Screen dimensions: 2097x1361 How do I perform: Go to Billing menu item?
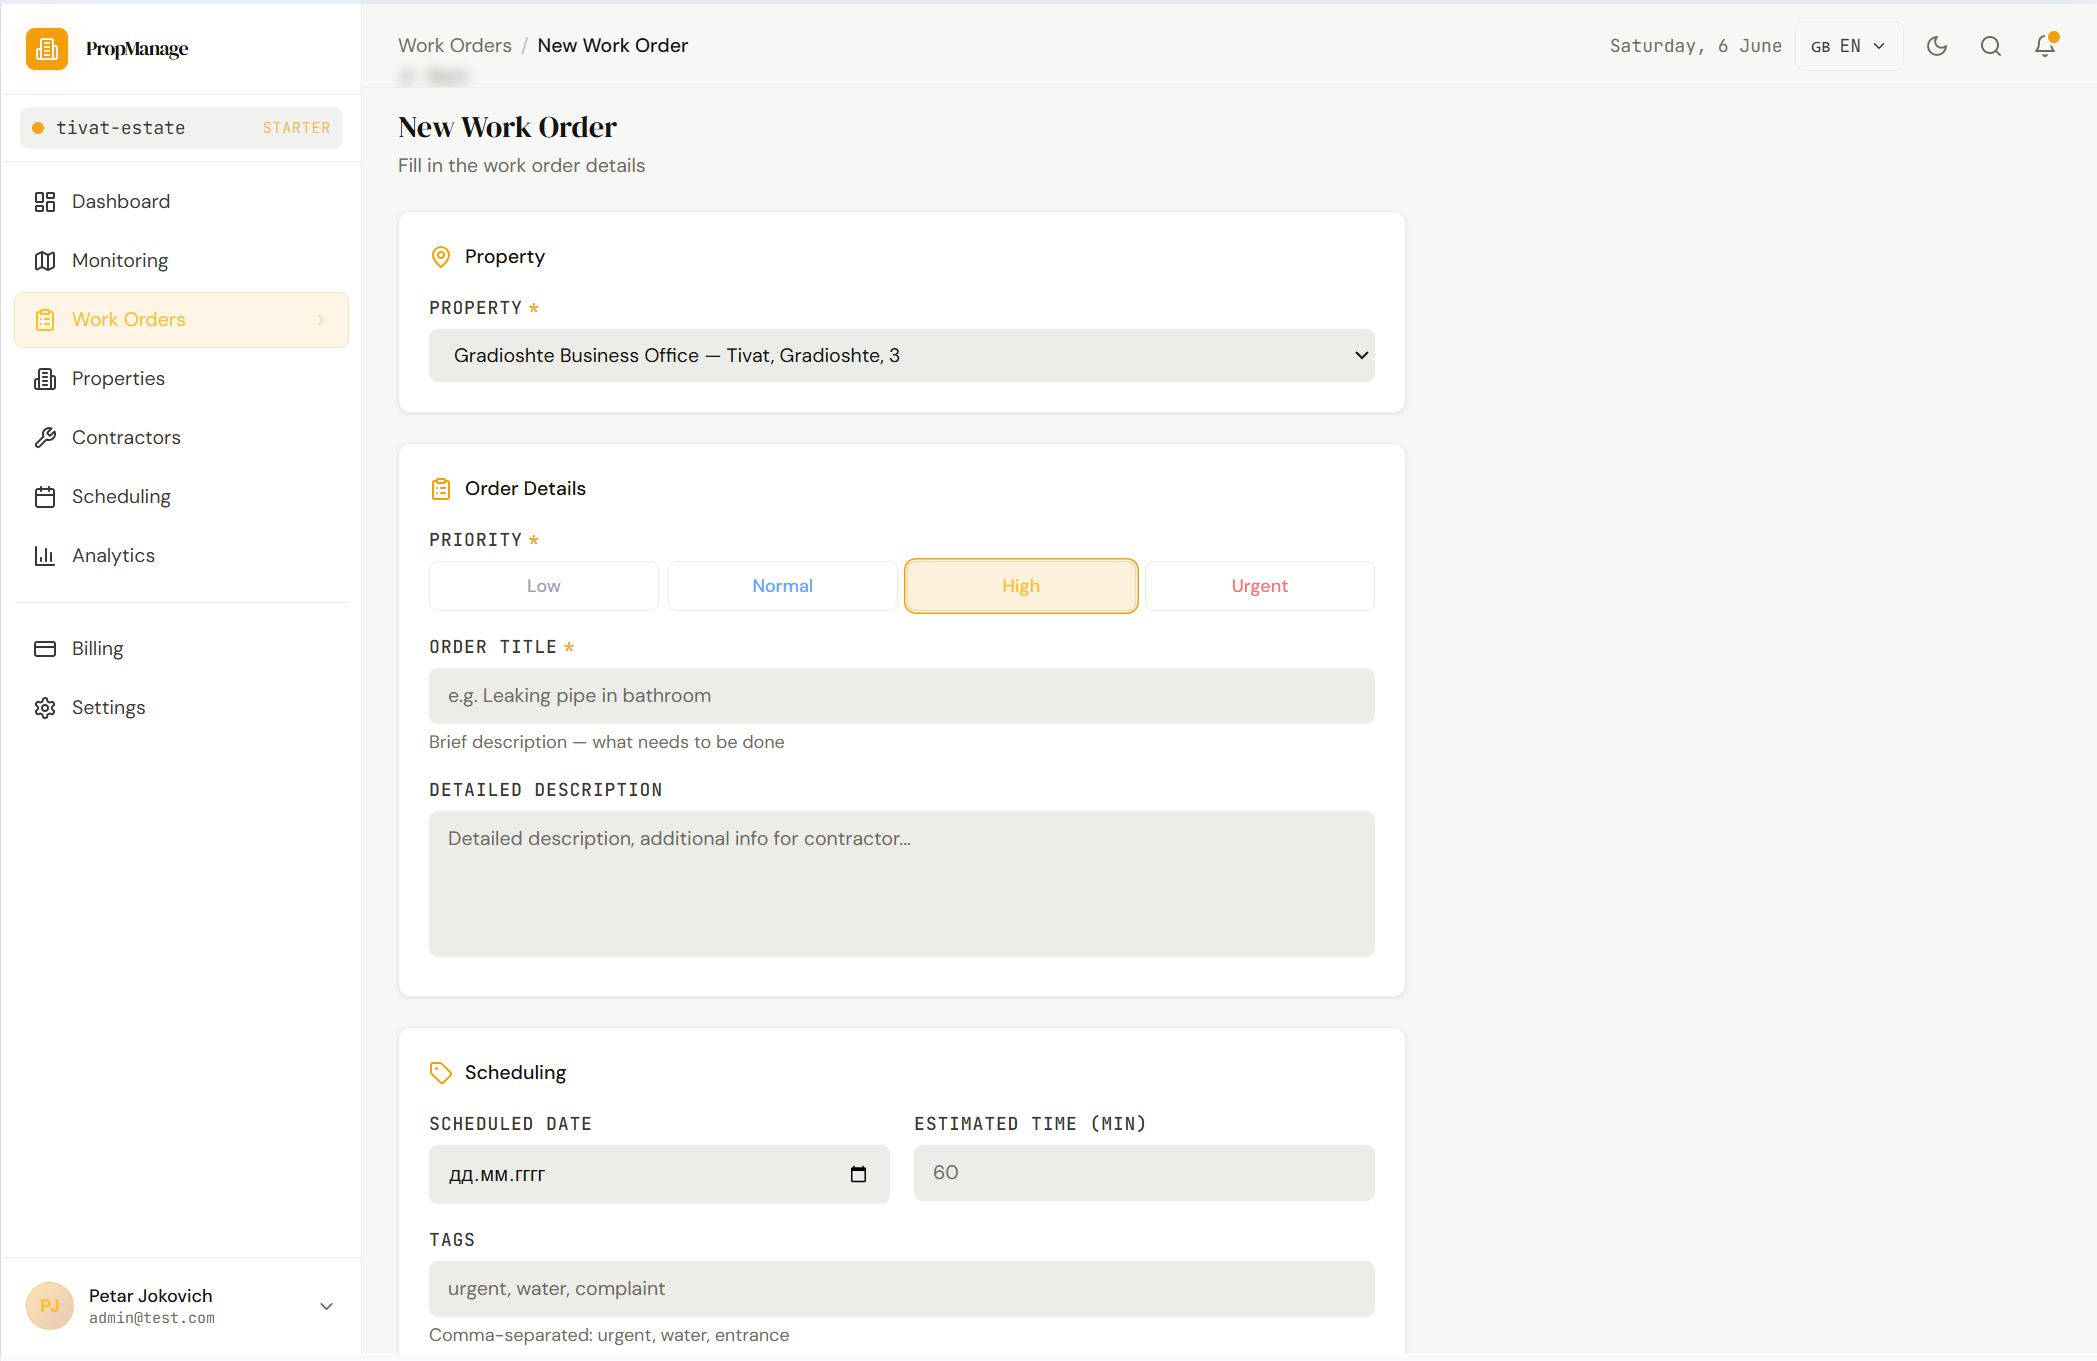(181, 649)
